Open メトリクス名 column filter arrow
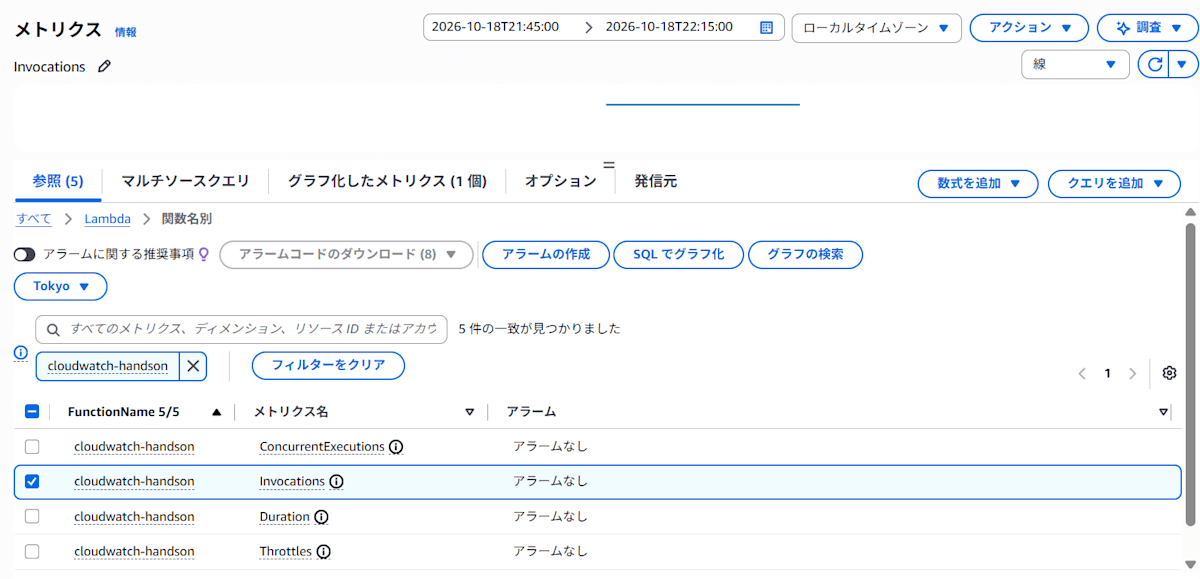Screen dimensions: 1200x579 pos(470,412)
